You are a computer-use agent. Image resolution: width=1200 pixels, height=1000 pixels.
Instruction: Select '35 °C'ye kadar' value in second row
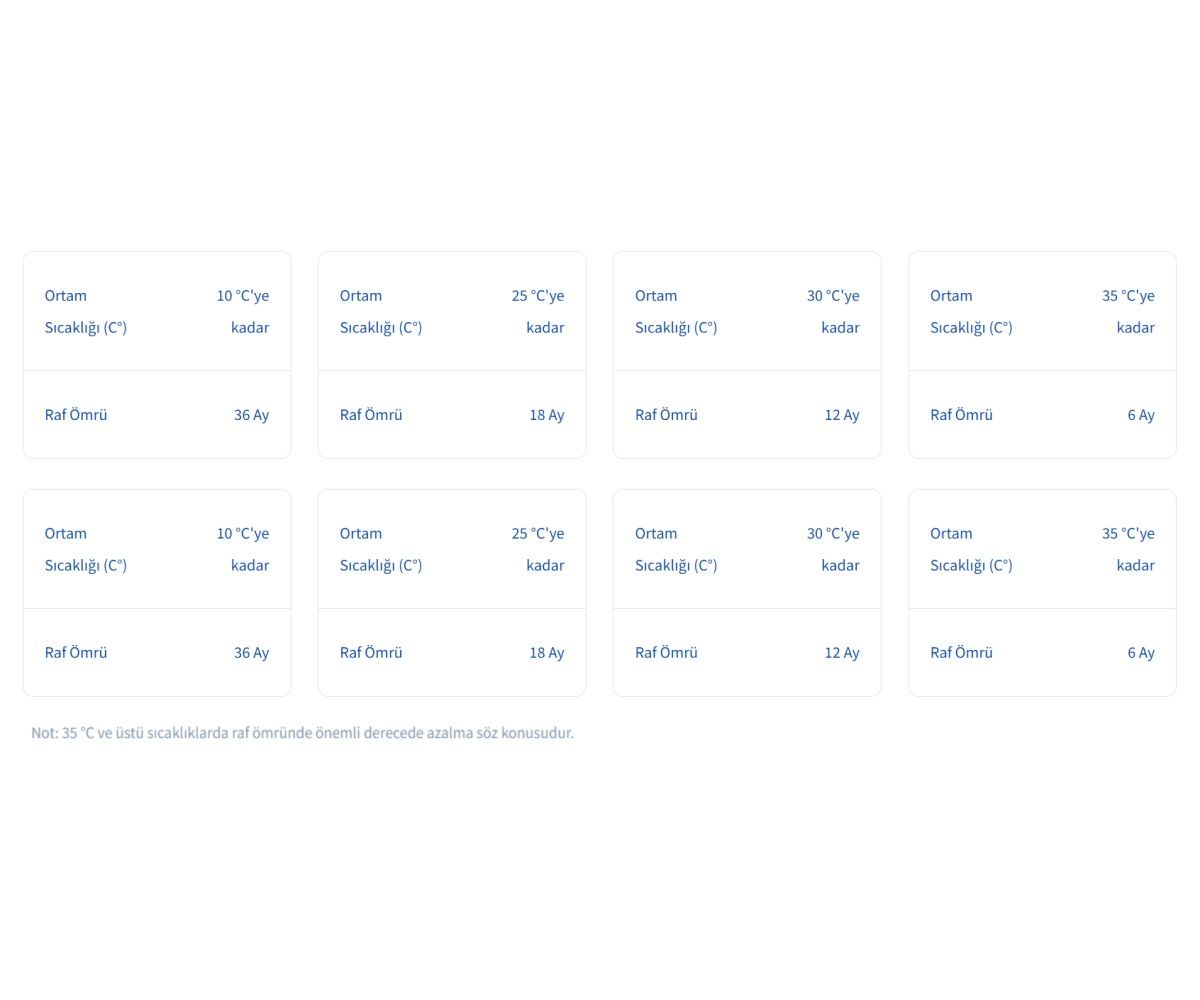(1128, 549)
